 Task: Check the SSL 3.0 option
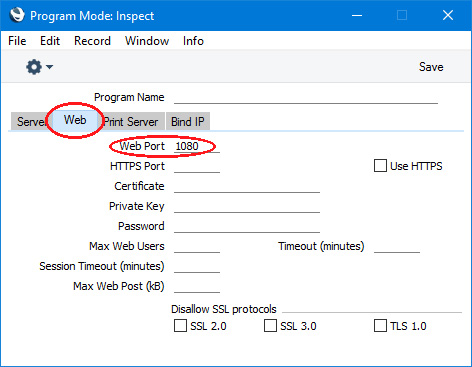(x=270, y=326)
